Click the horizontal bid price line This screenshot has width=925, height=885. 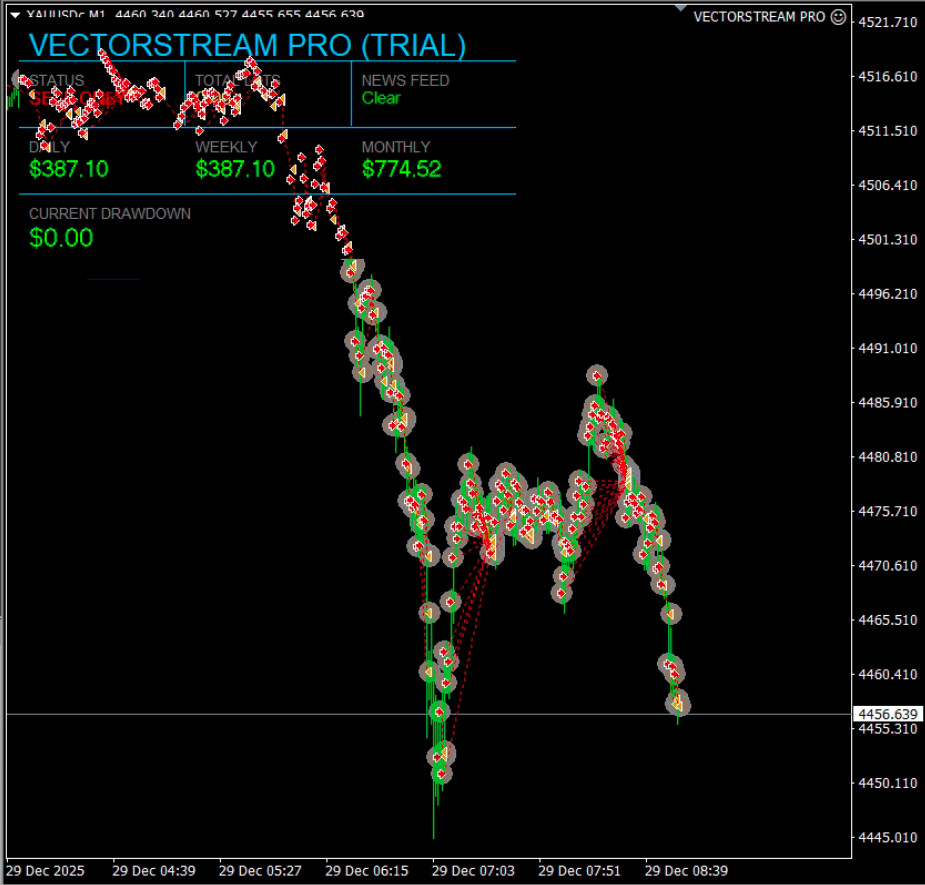429,714
